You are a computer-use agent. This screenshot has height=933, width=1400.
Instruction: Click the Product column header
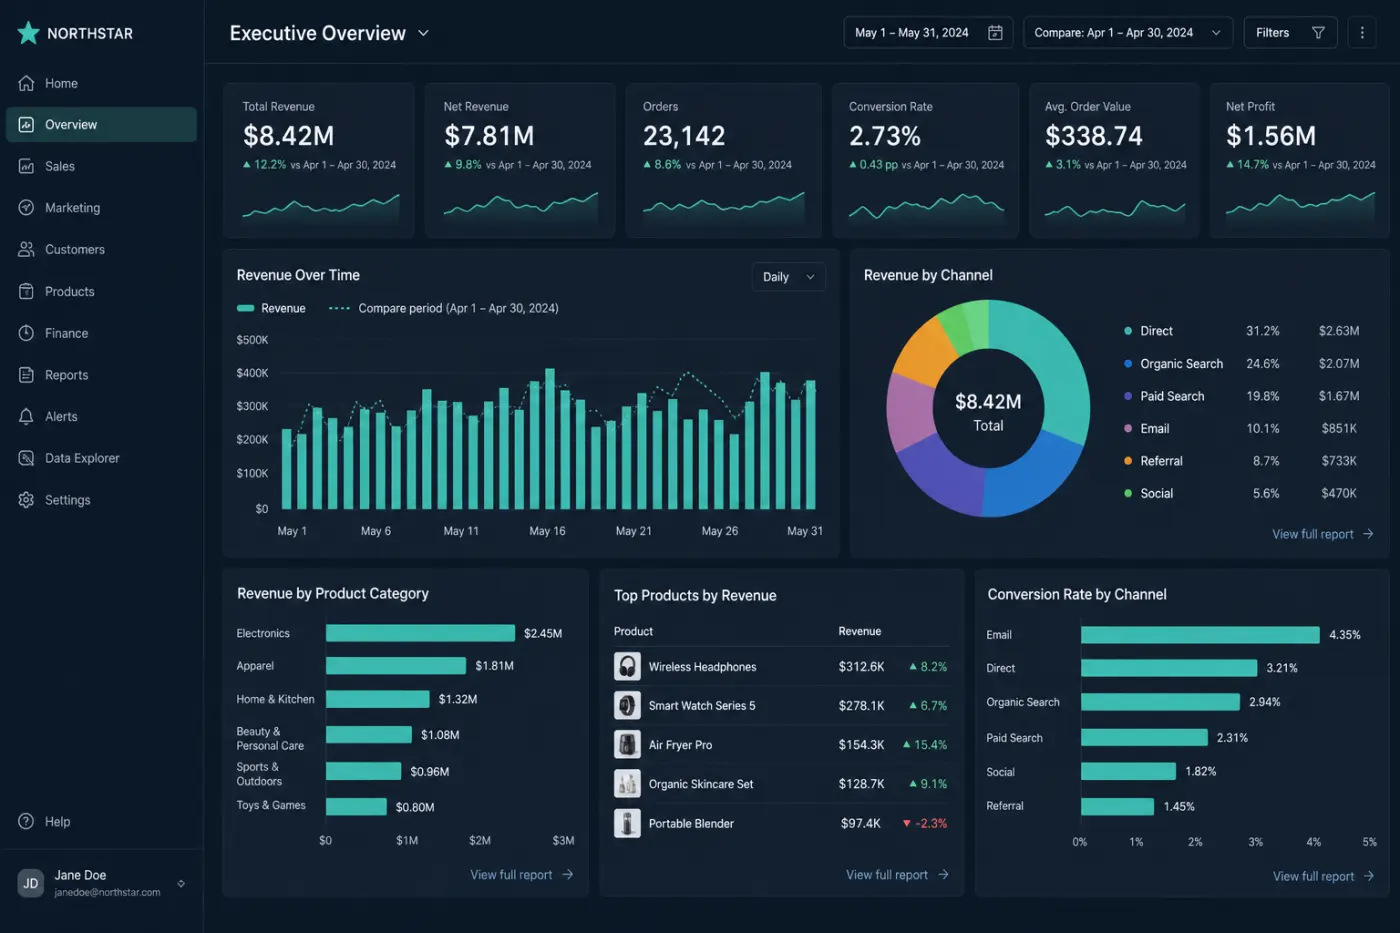click(633, 631)
